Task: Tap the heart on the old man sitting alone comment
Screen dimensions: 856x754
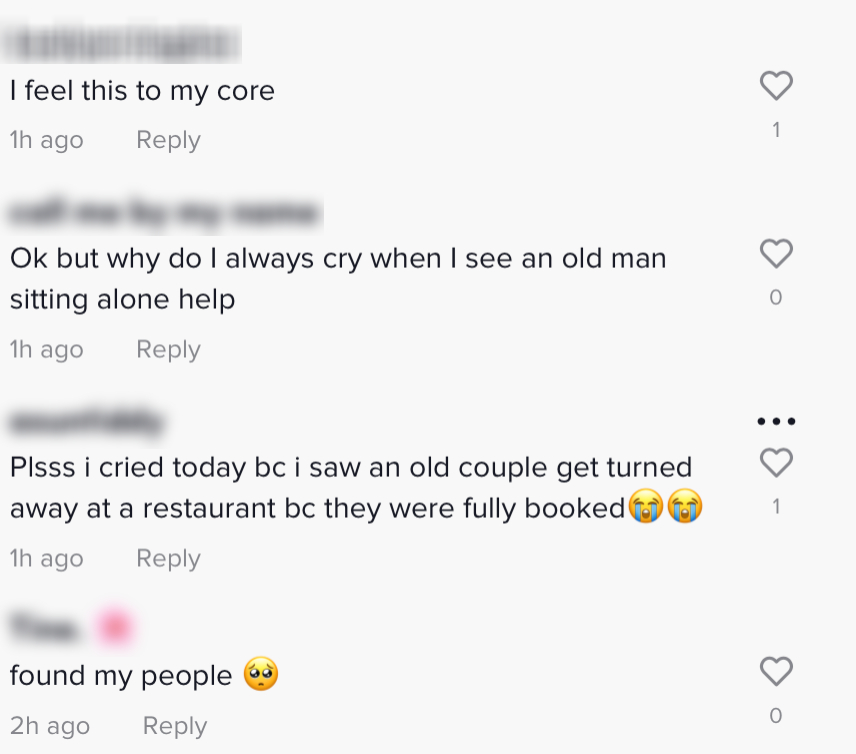Action: pos(776,254)
